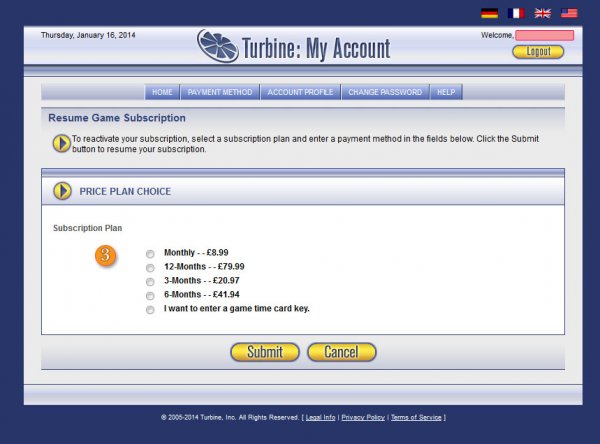Click the Turbine logo in the header

tap(218, 46)
